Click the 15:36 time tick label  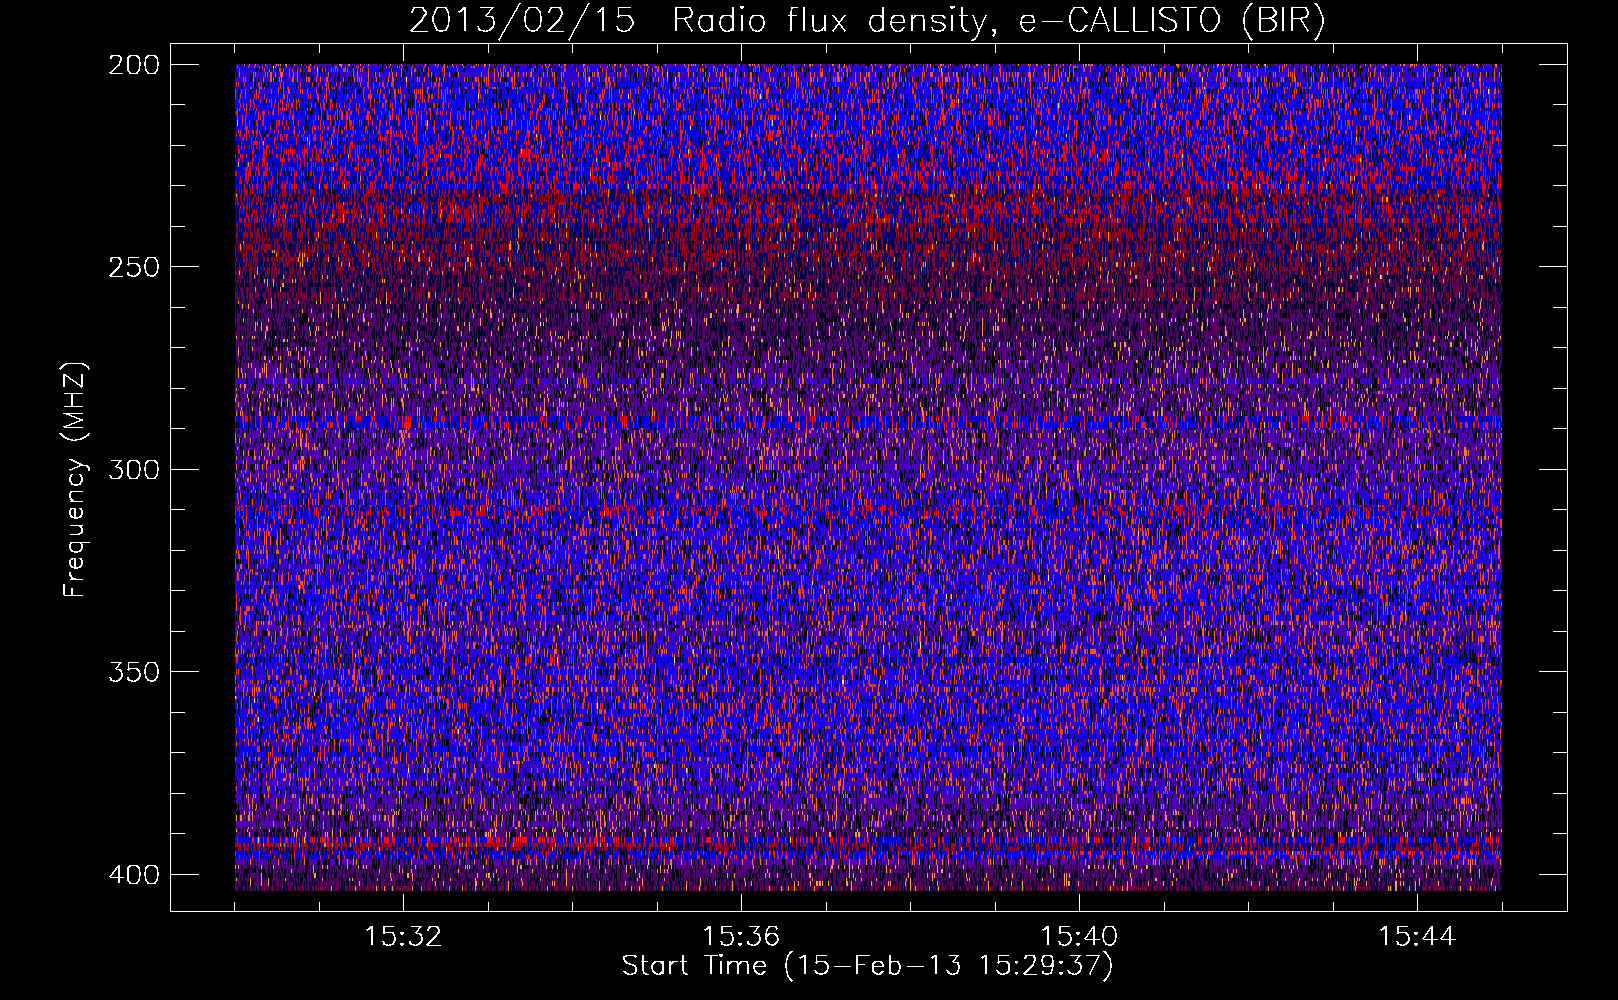(741, 937)
